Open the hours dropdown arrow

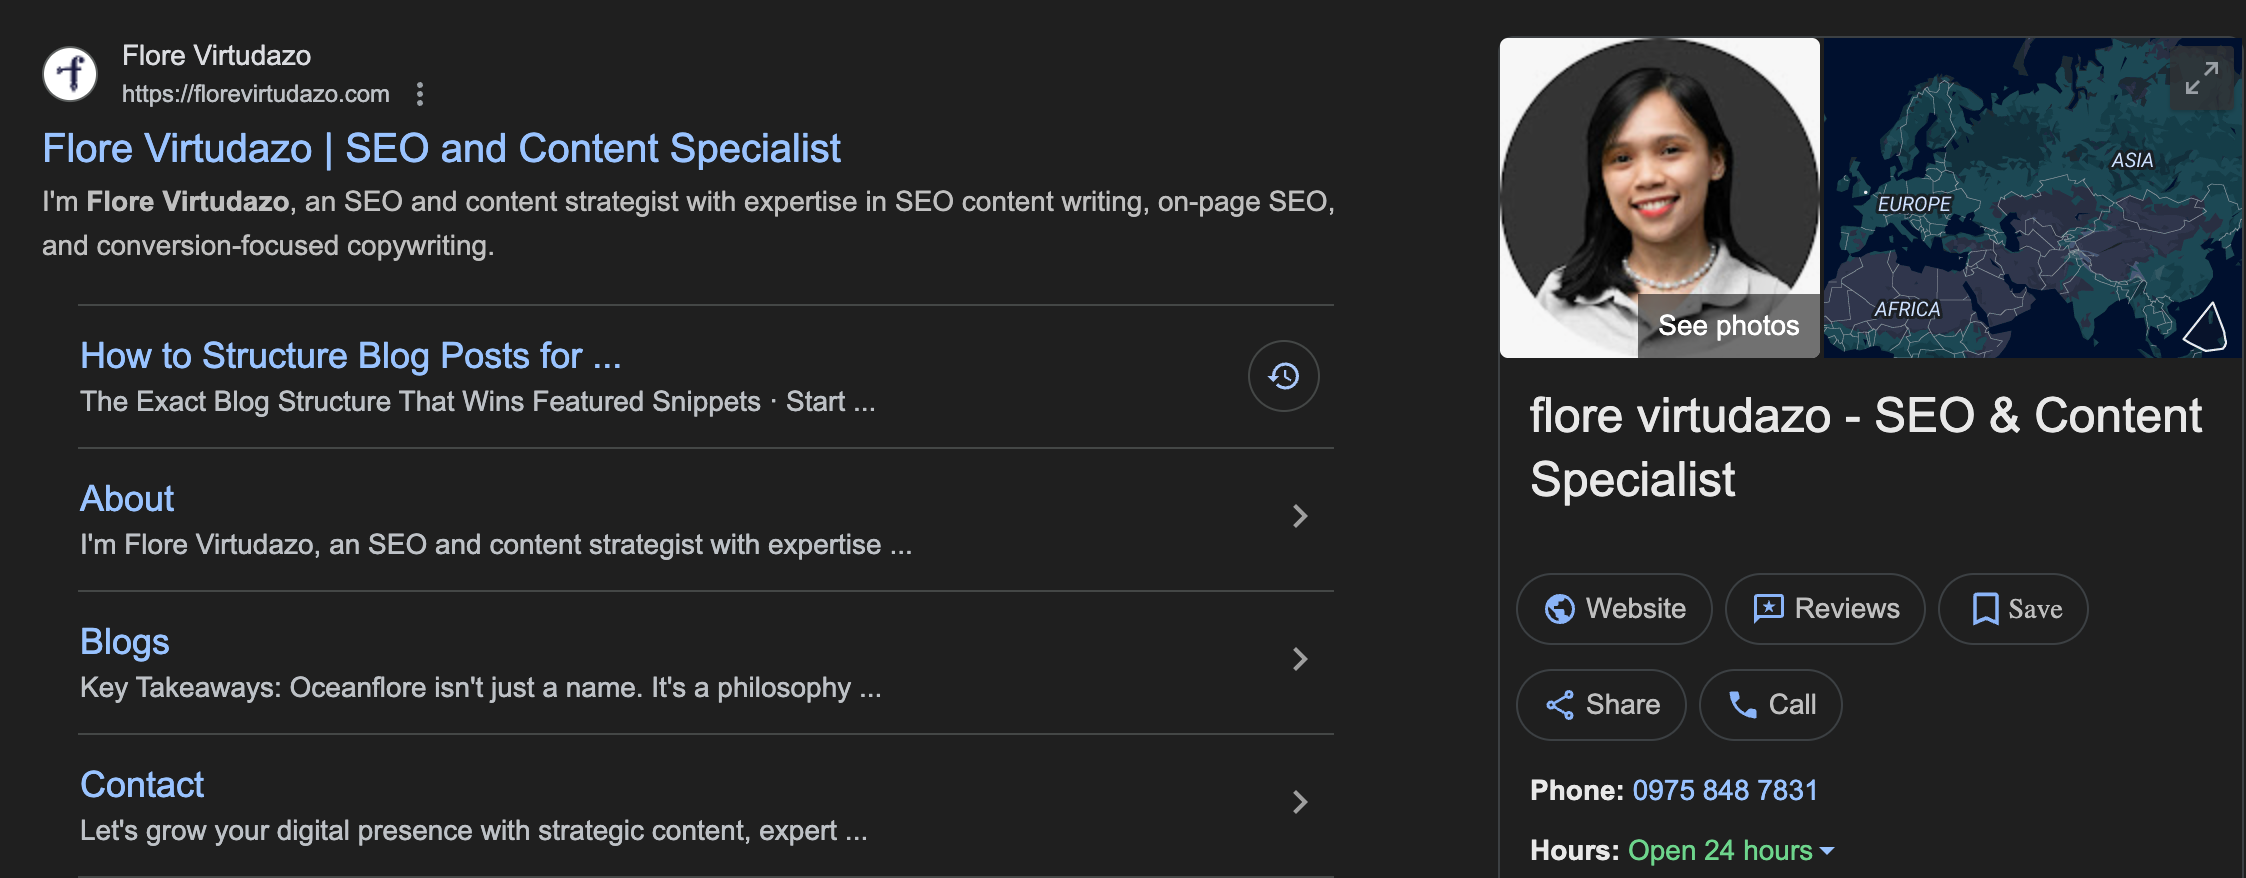pyautogui.click(x=1827, y=851)
